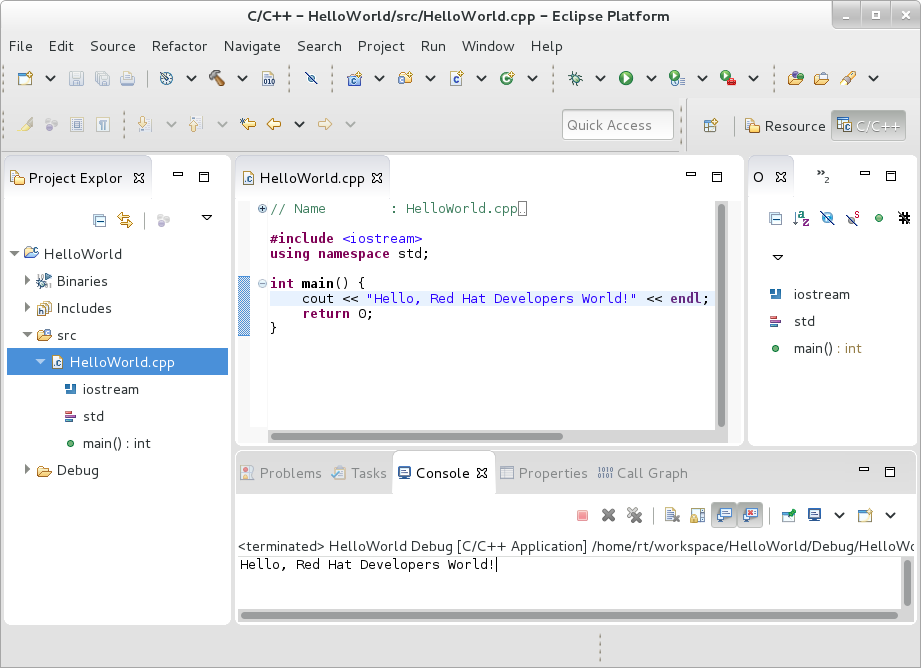Toggle Show Console on standard error
The height and width of the screenshot is (668, 921).
tap(750, 515)
